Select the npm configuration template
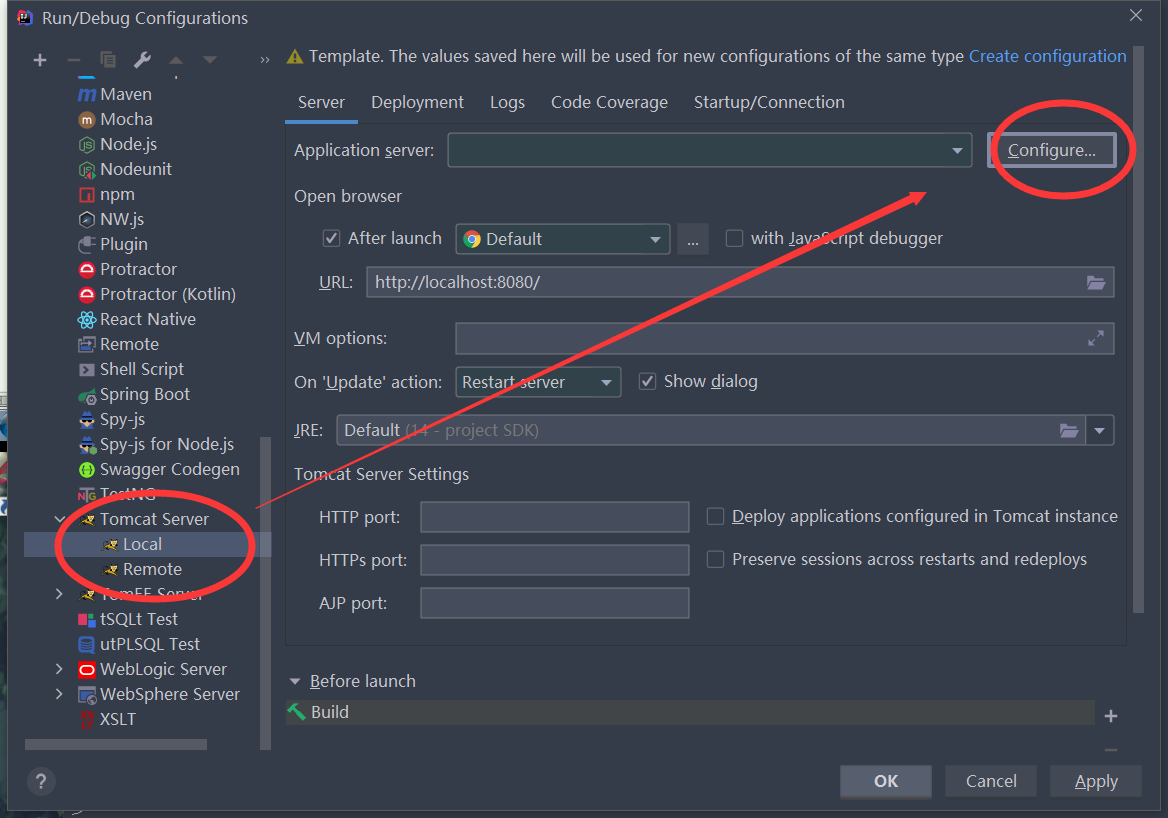The width and height of the screenshot is (1168, 818). point(118,194)
